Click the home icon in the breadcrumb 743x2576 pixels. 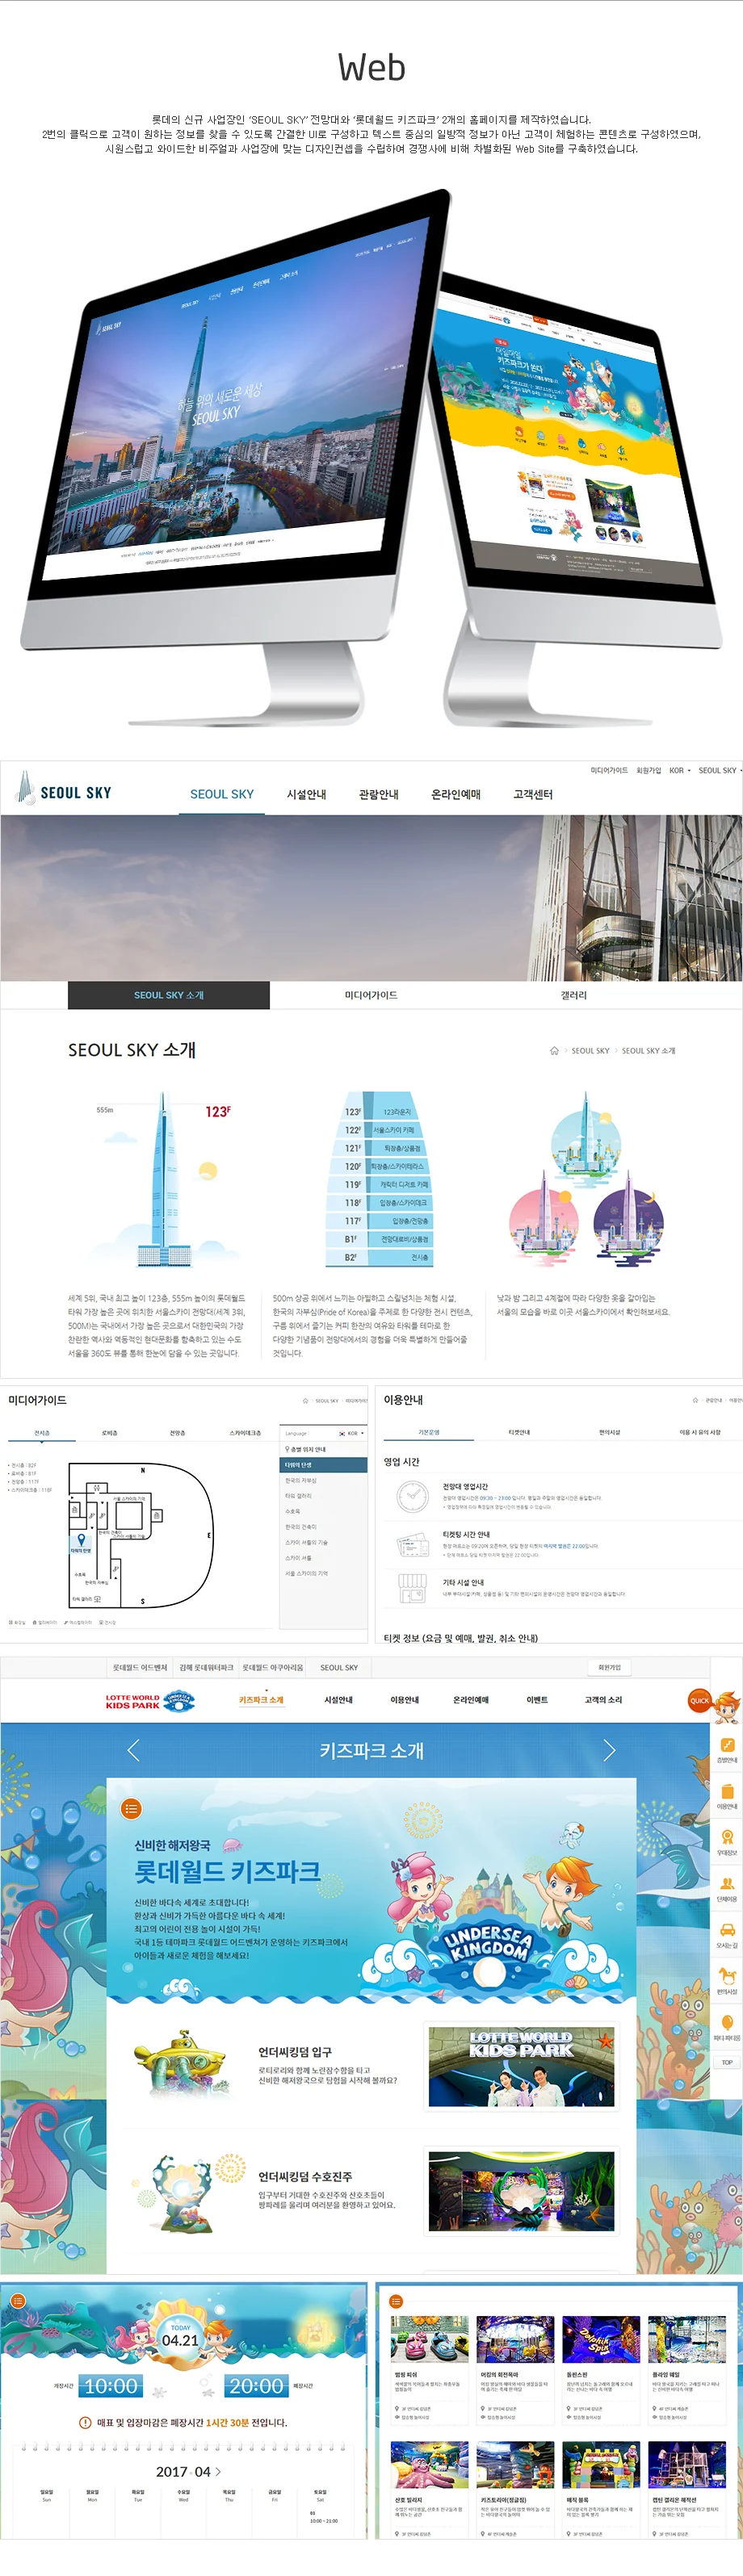point(554,1050)
